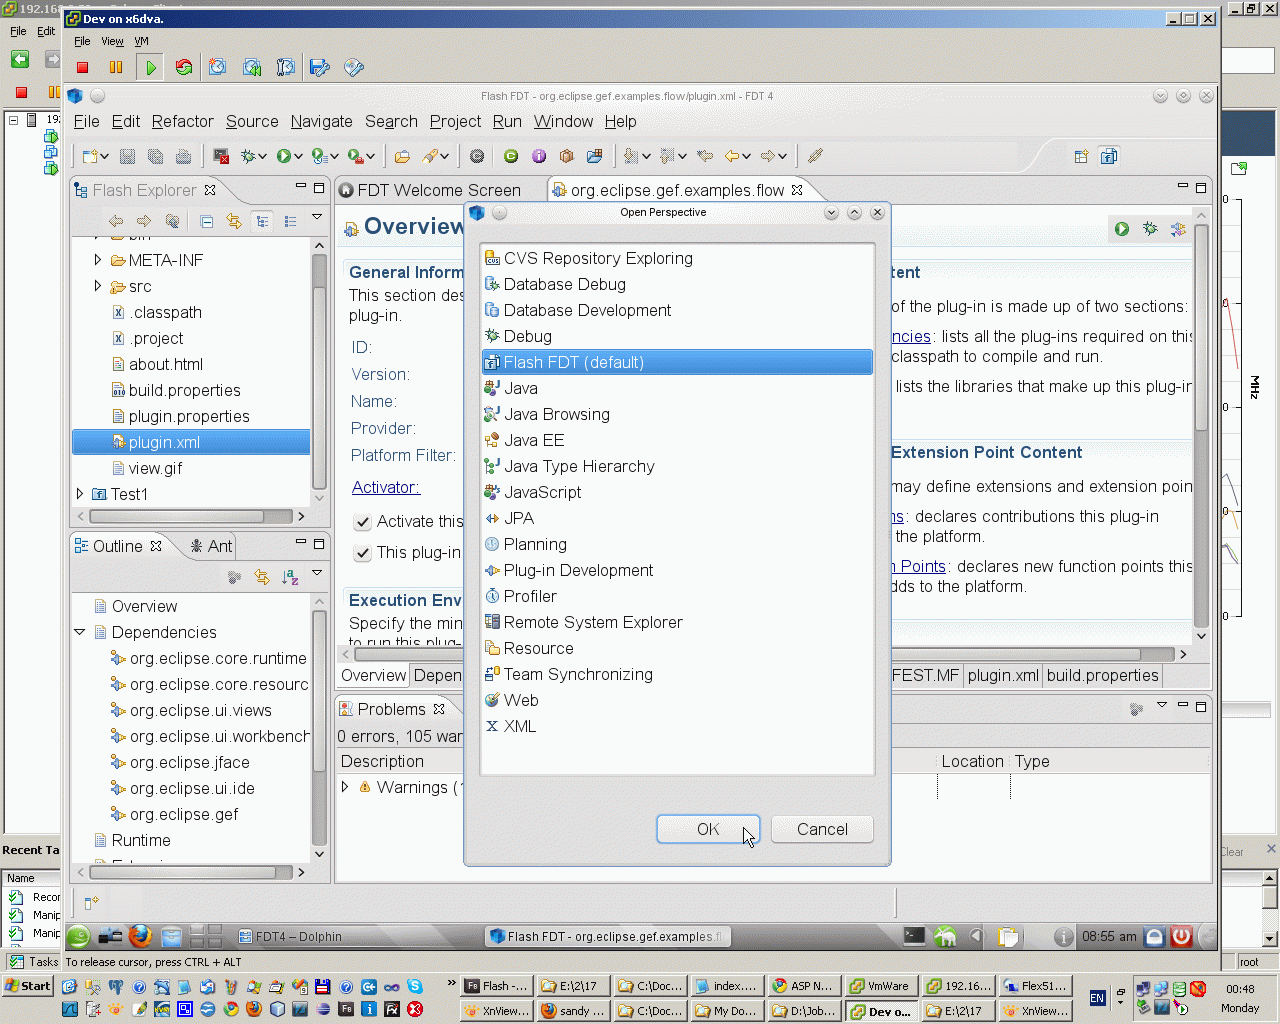Open the Outline view menu arrow
The height and width of the screenshot is (1024, 1280).
tap(317, 573)
